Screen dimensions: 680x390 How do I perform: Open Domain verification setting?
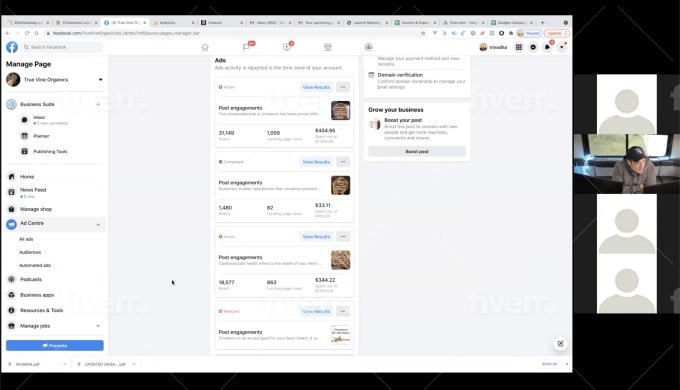click(417, 80)
